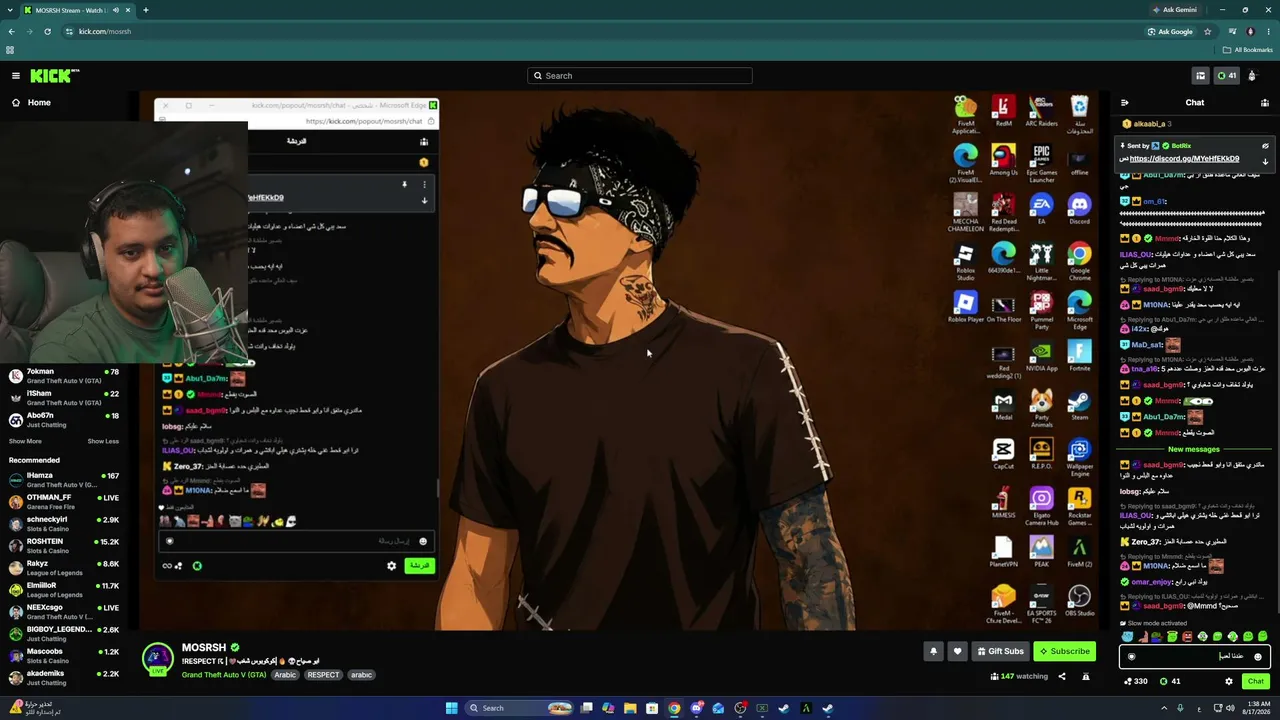
Task: Collapse the chat panel with arrow icon
Action: (1125, 102)
